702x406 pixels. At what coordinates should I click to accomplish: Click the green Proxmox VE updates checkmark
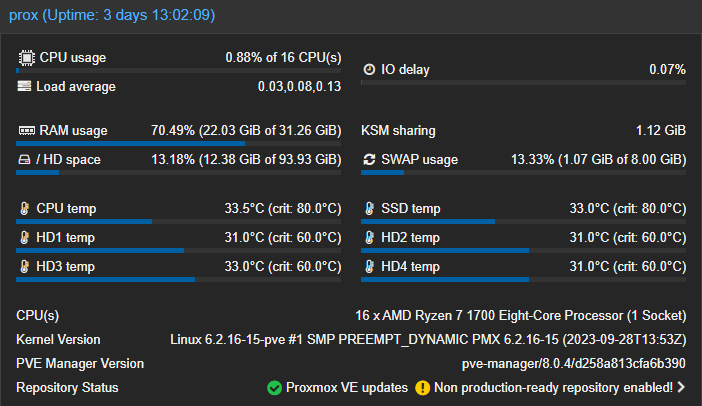click(x=274, y=388)
